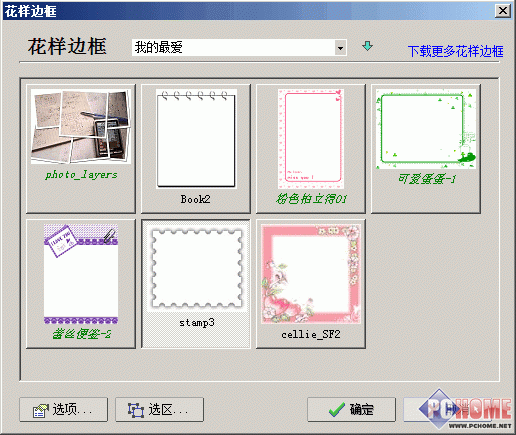The width and height of the screenshot is (516, 435).
Task: Select the cellie_SF2 floral frame
Action: coord(311,284)
